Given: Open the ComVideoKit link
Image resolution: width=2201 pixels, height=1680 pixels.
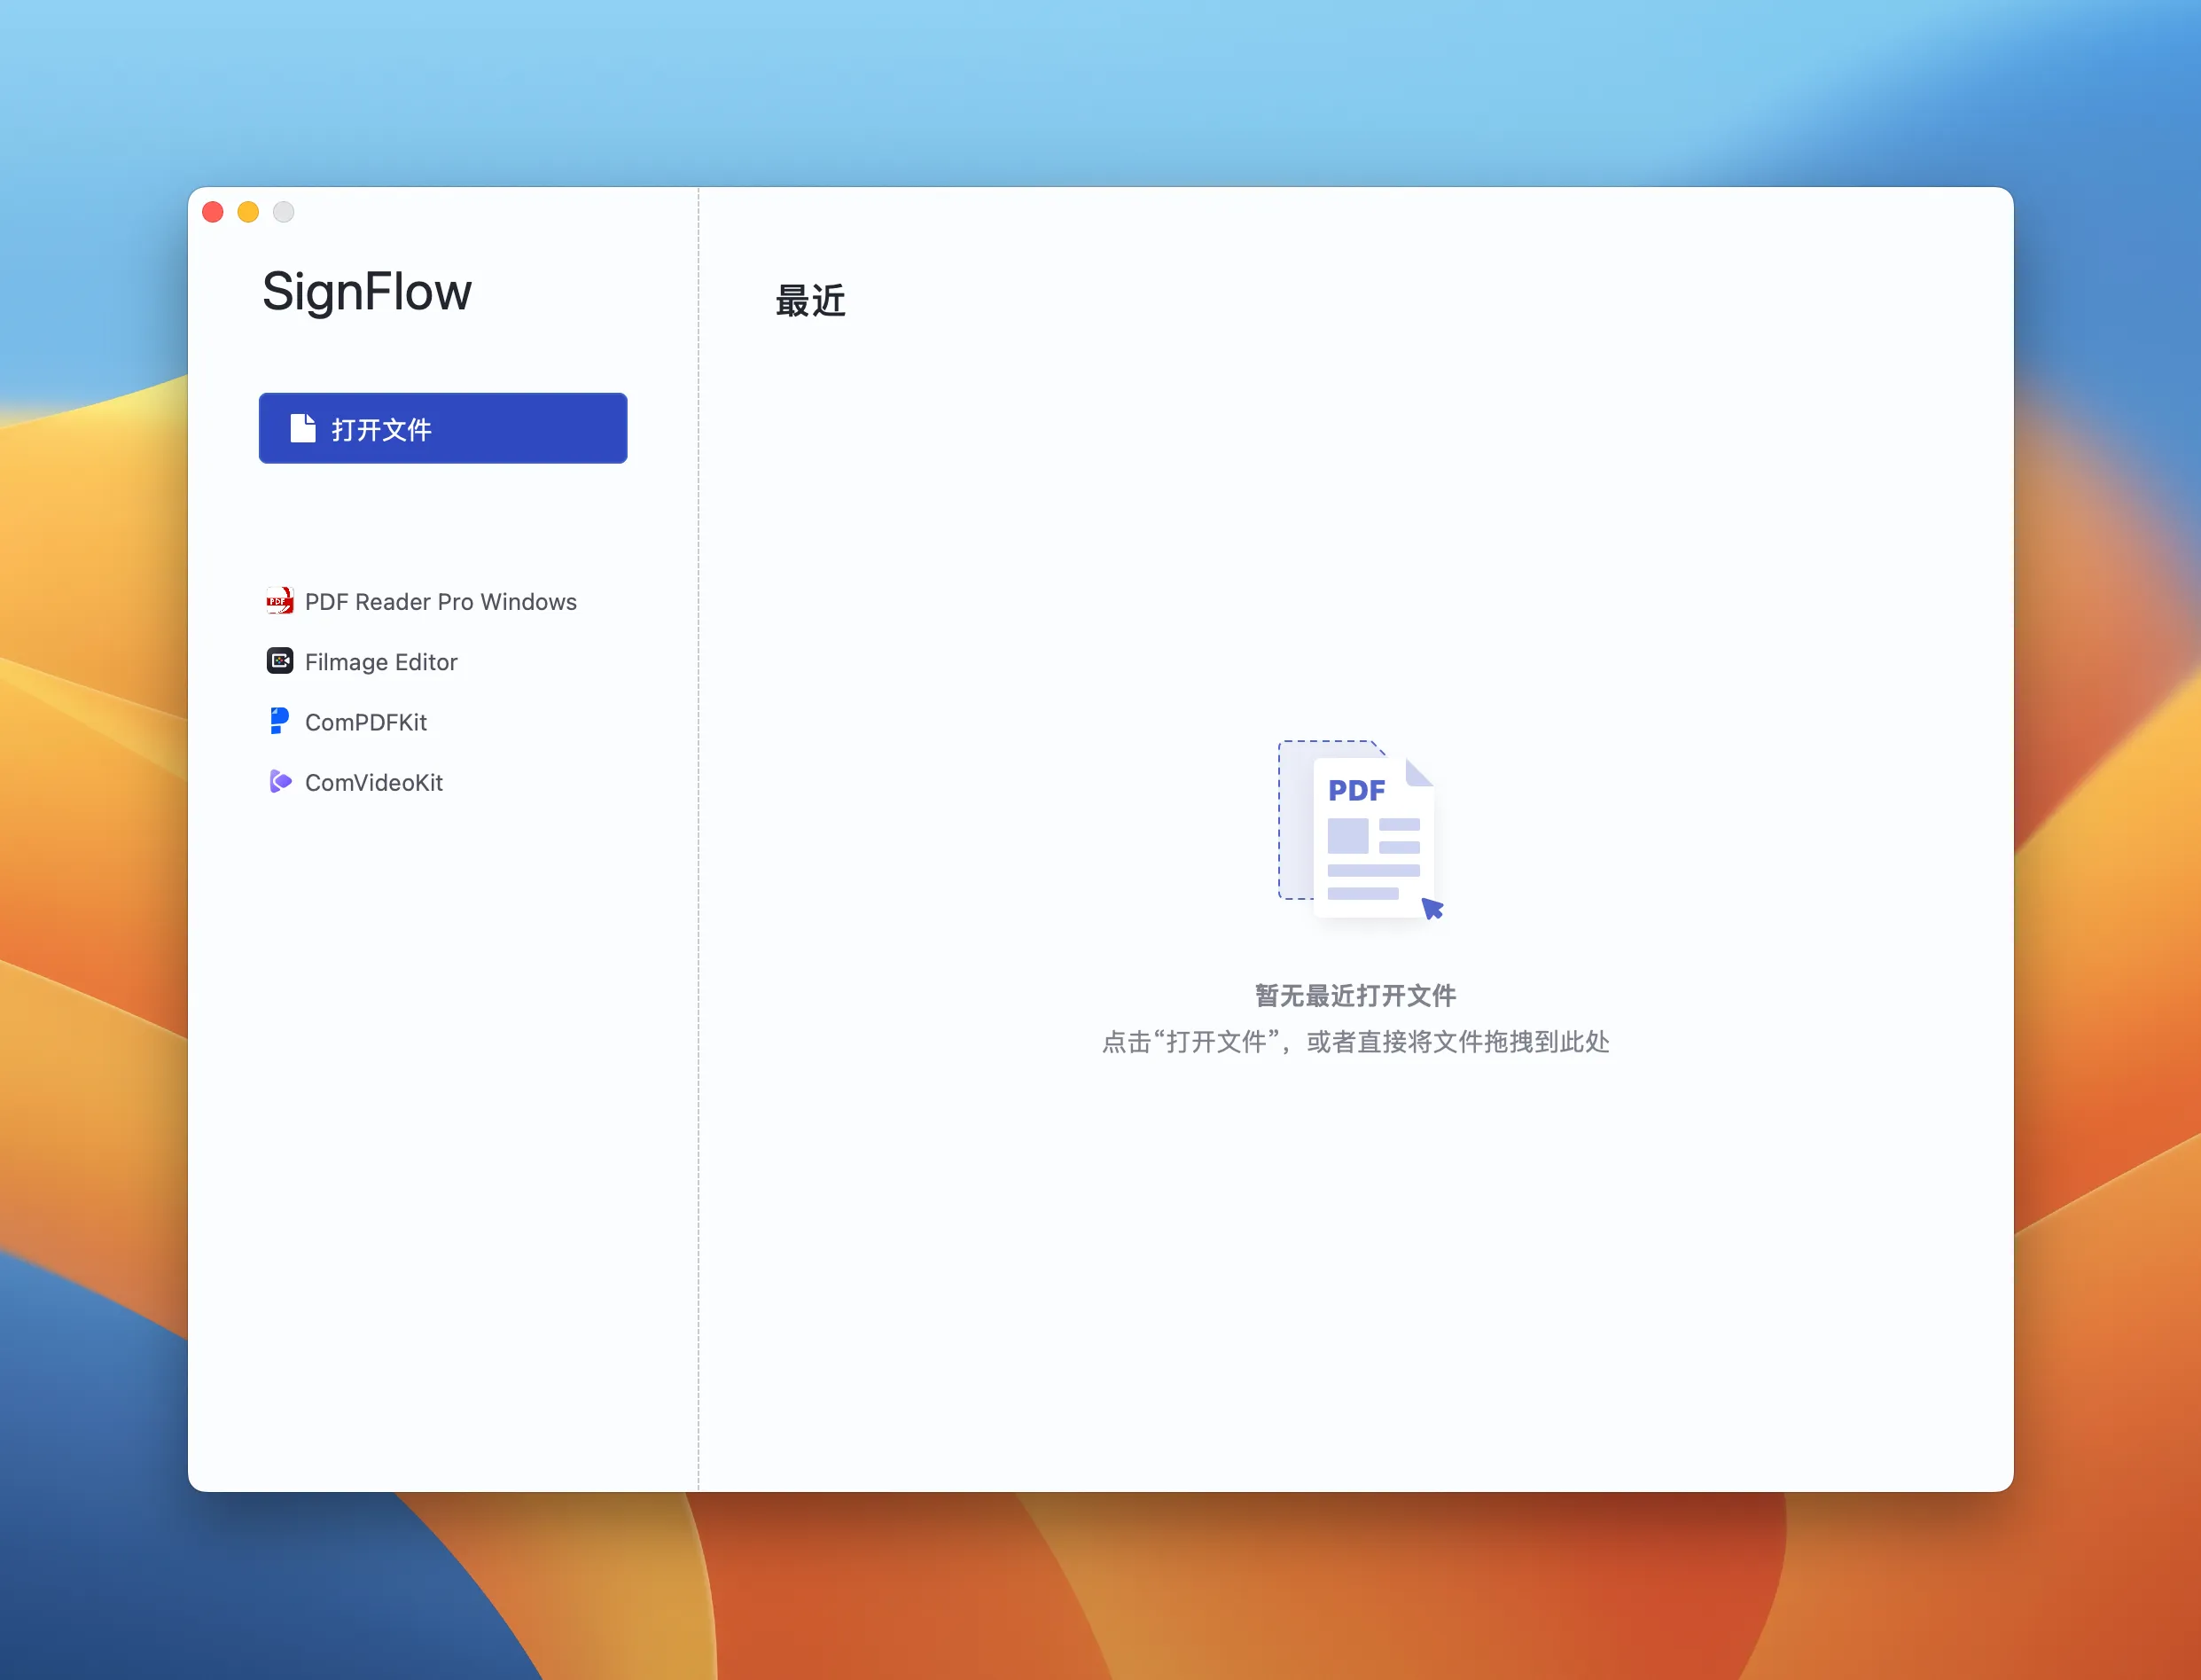Looking at the screenshot, I should point(374,782).
